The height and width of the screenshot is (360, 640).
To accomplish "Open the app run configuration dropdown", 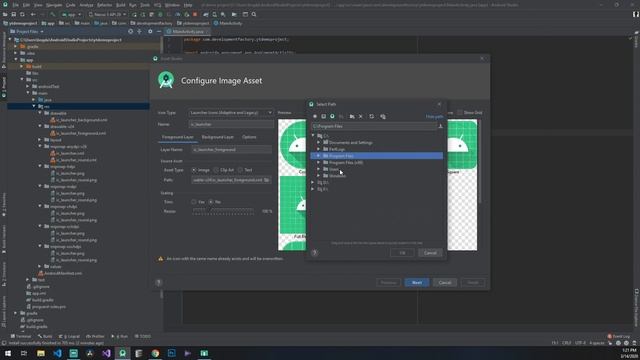I will coord(71,14).
